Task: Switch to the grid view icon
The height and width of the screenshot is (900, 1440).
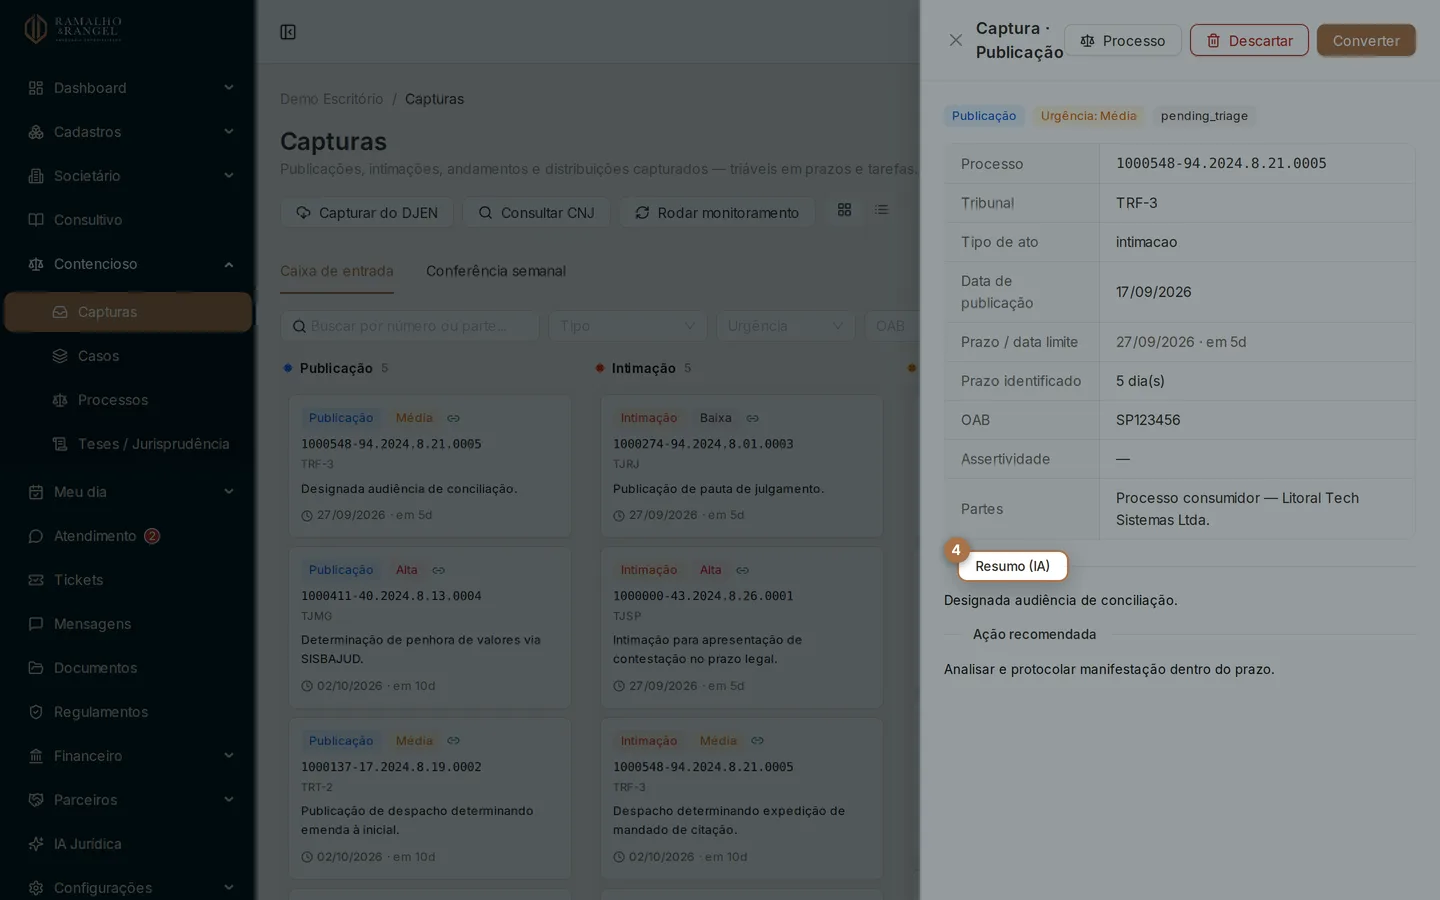Action: coord(844,210)
